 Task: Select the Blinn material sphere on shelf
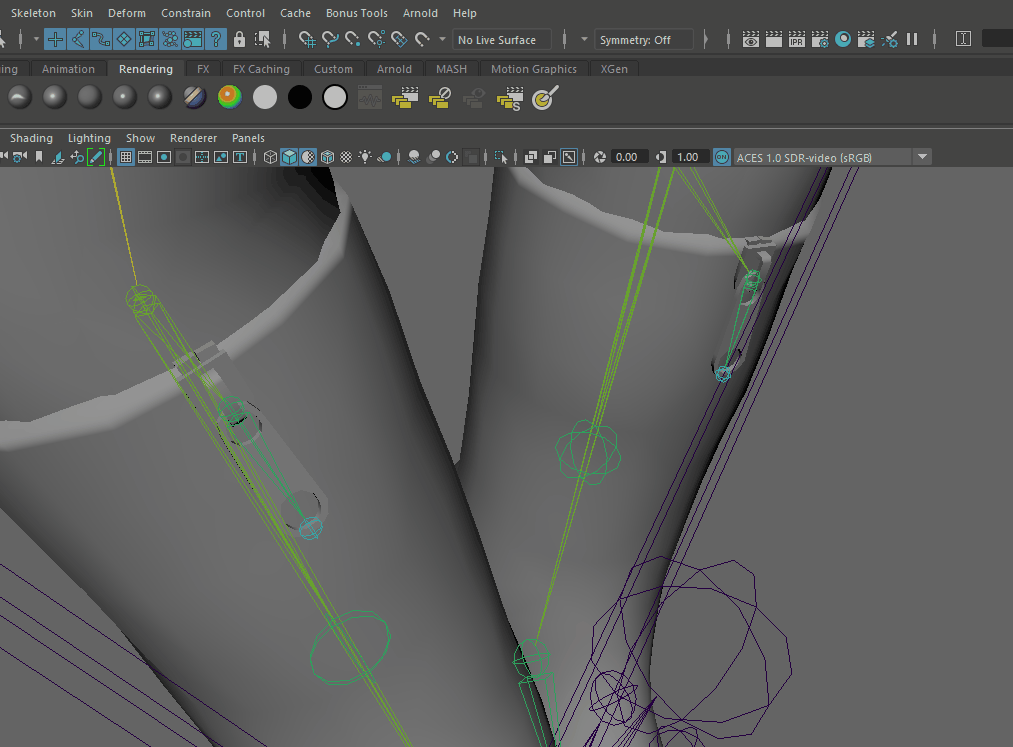pos(54,97)
